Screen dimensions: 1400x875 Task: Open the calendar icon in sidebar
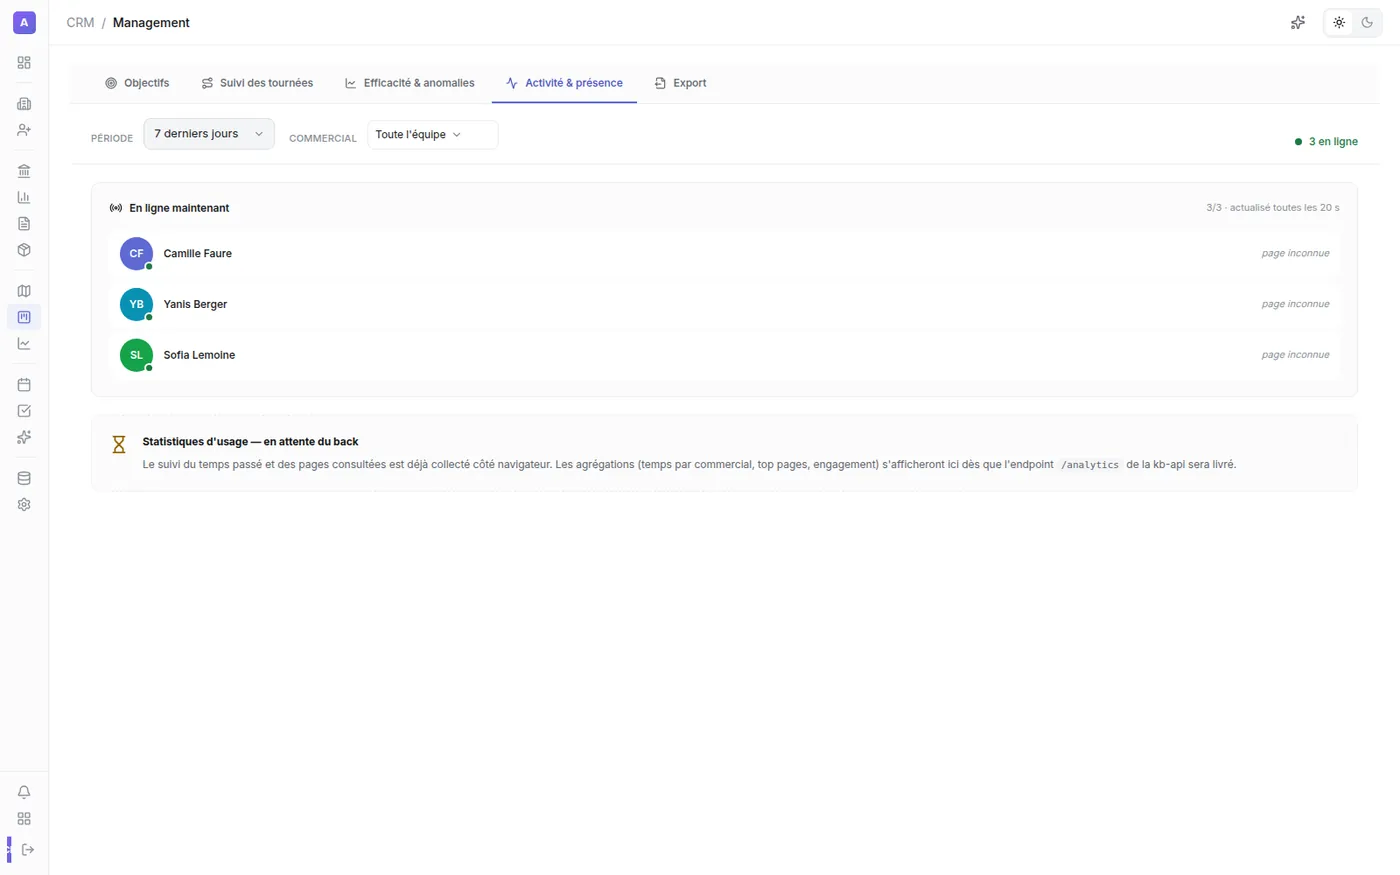tap(24, 384)
